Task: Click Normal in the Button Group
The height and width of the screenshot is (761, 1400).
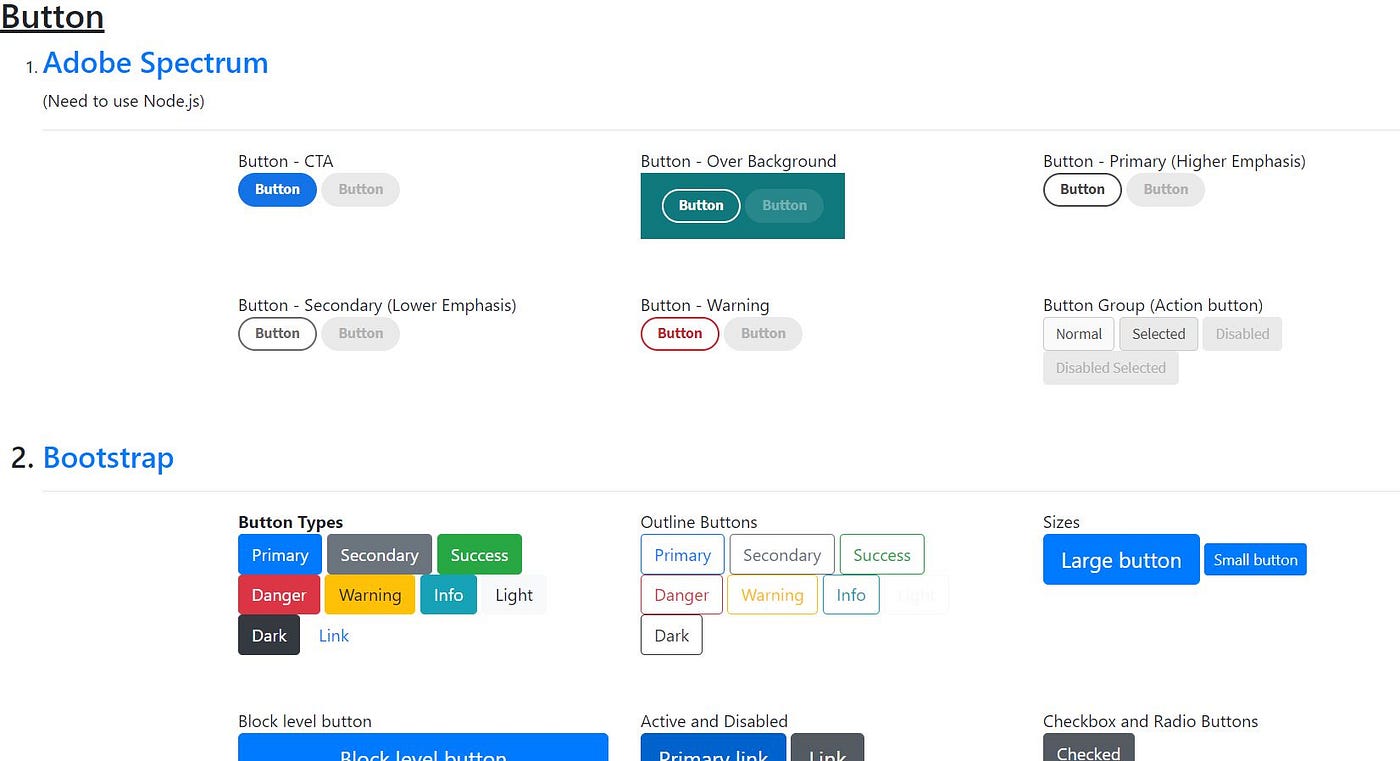Action: pyautogui.click(x=1078, y=333)
